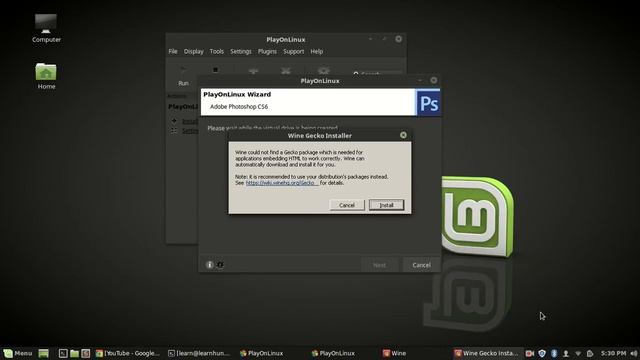Click the bug icon beside the wizard info icon

[220, 264]
